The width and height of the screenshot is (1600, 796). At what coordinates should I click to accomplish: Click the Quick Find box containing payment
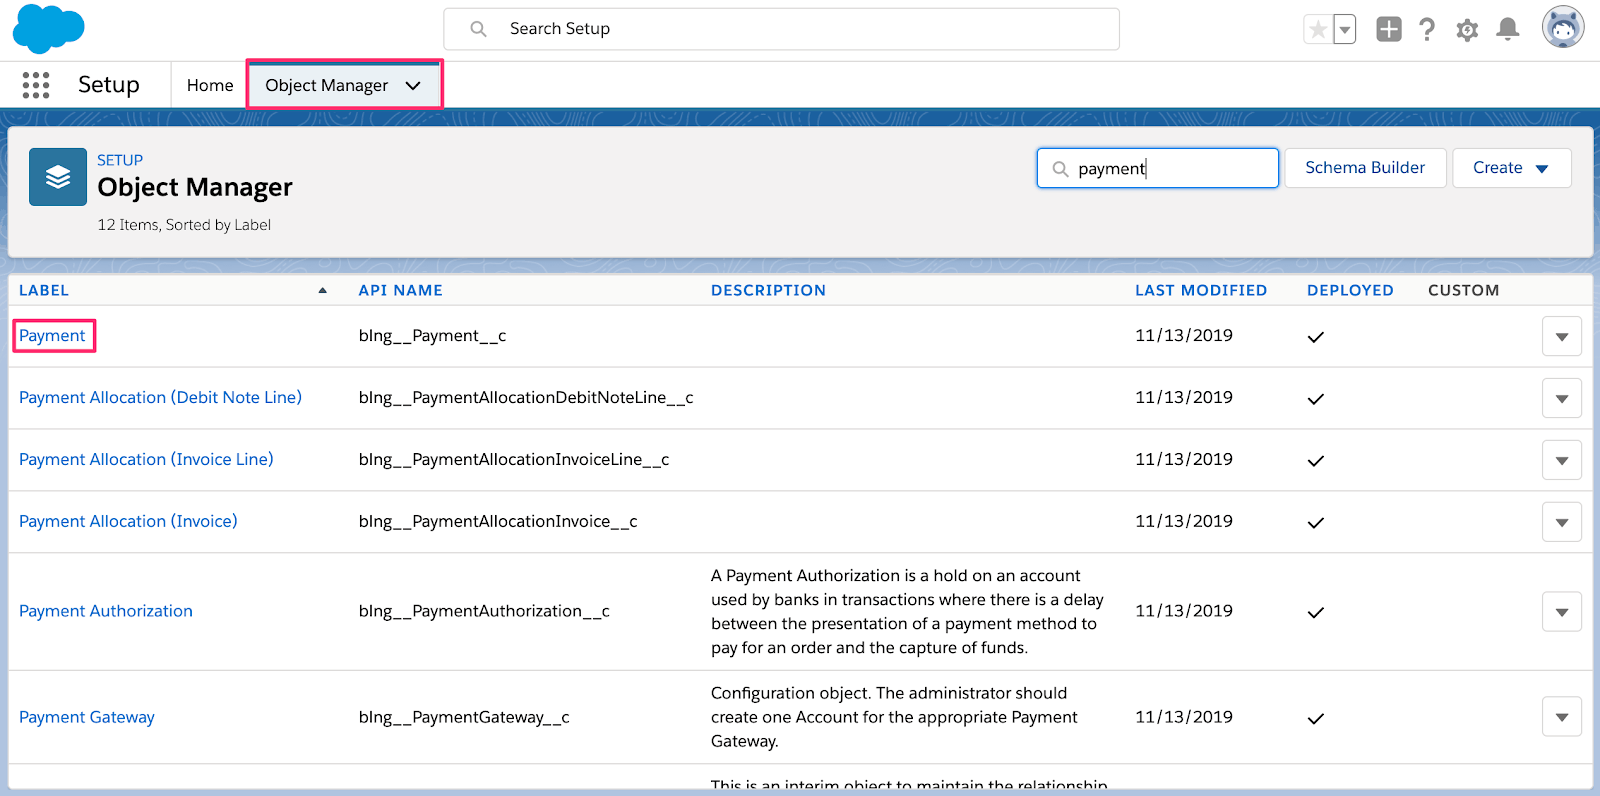tap(1158, 168)
